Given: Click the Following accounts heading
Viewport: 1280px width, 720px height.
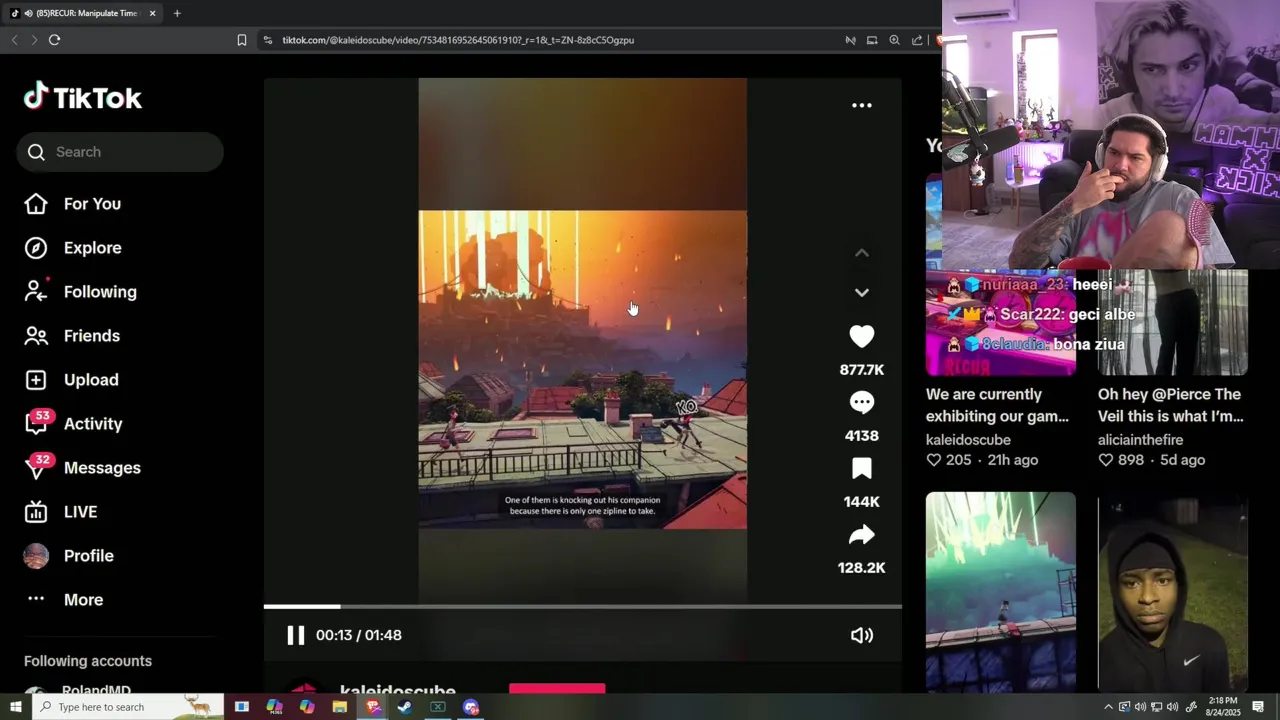Looking at the screenshot, I should tap(88, 661).
